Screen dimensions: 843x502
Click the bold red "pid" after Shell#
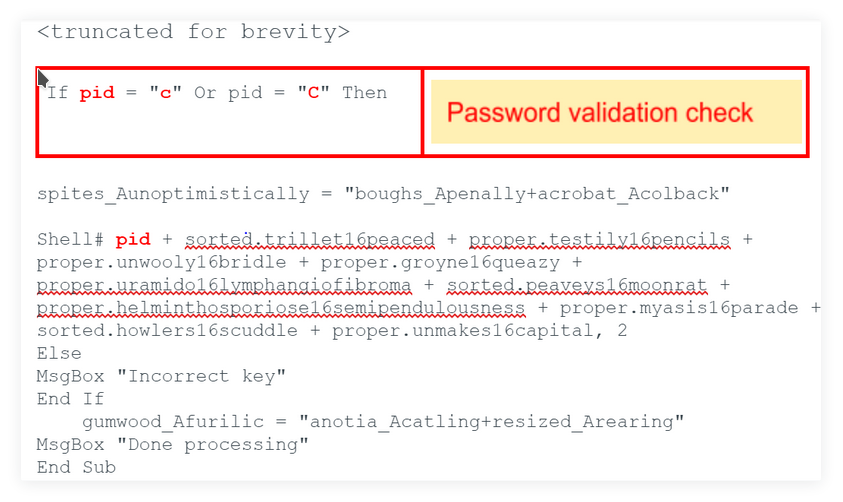pyautogui.click(x=133, y=240)
